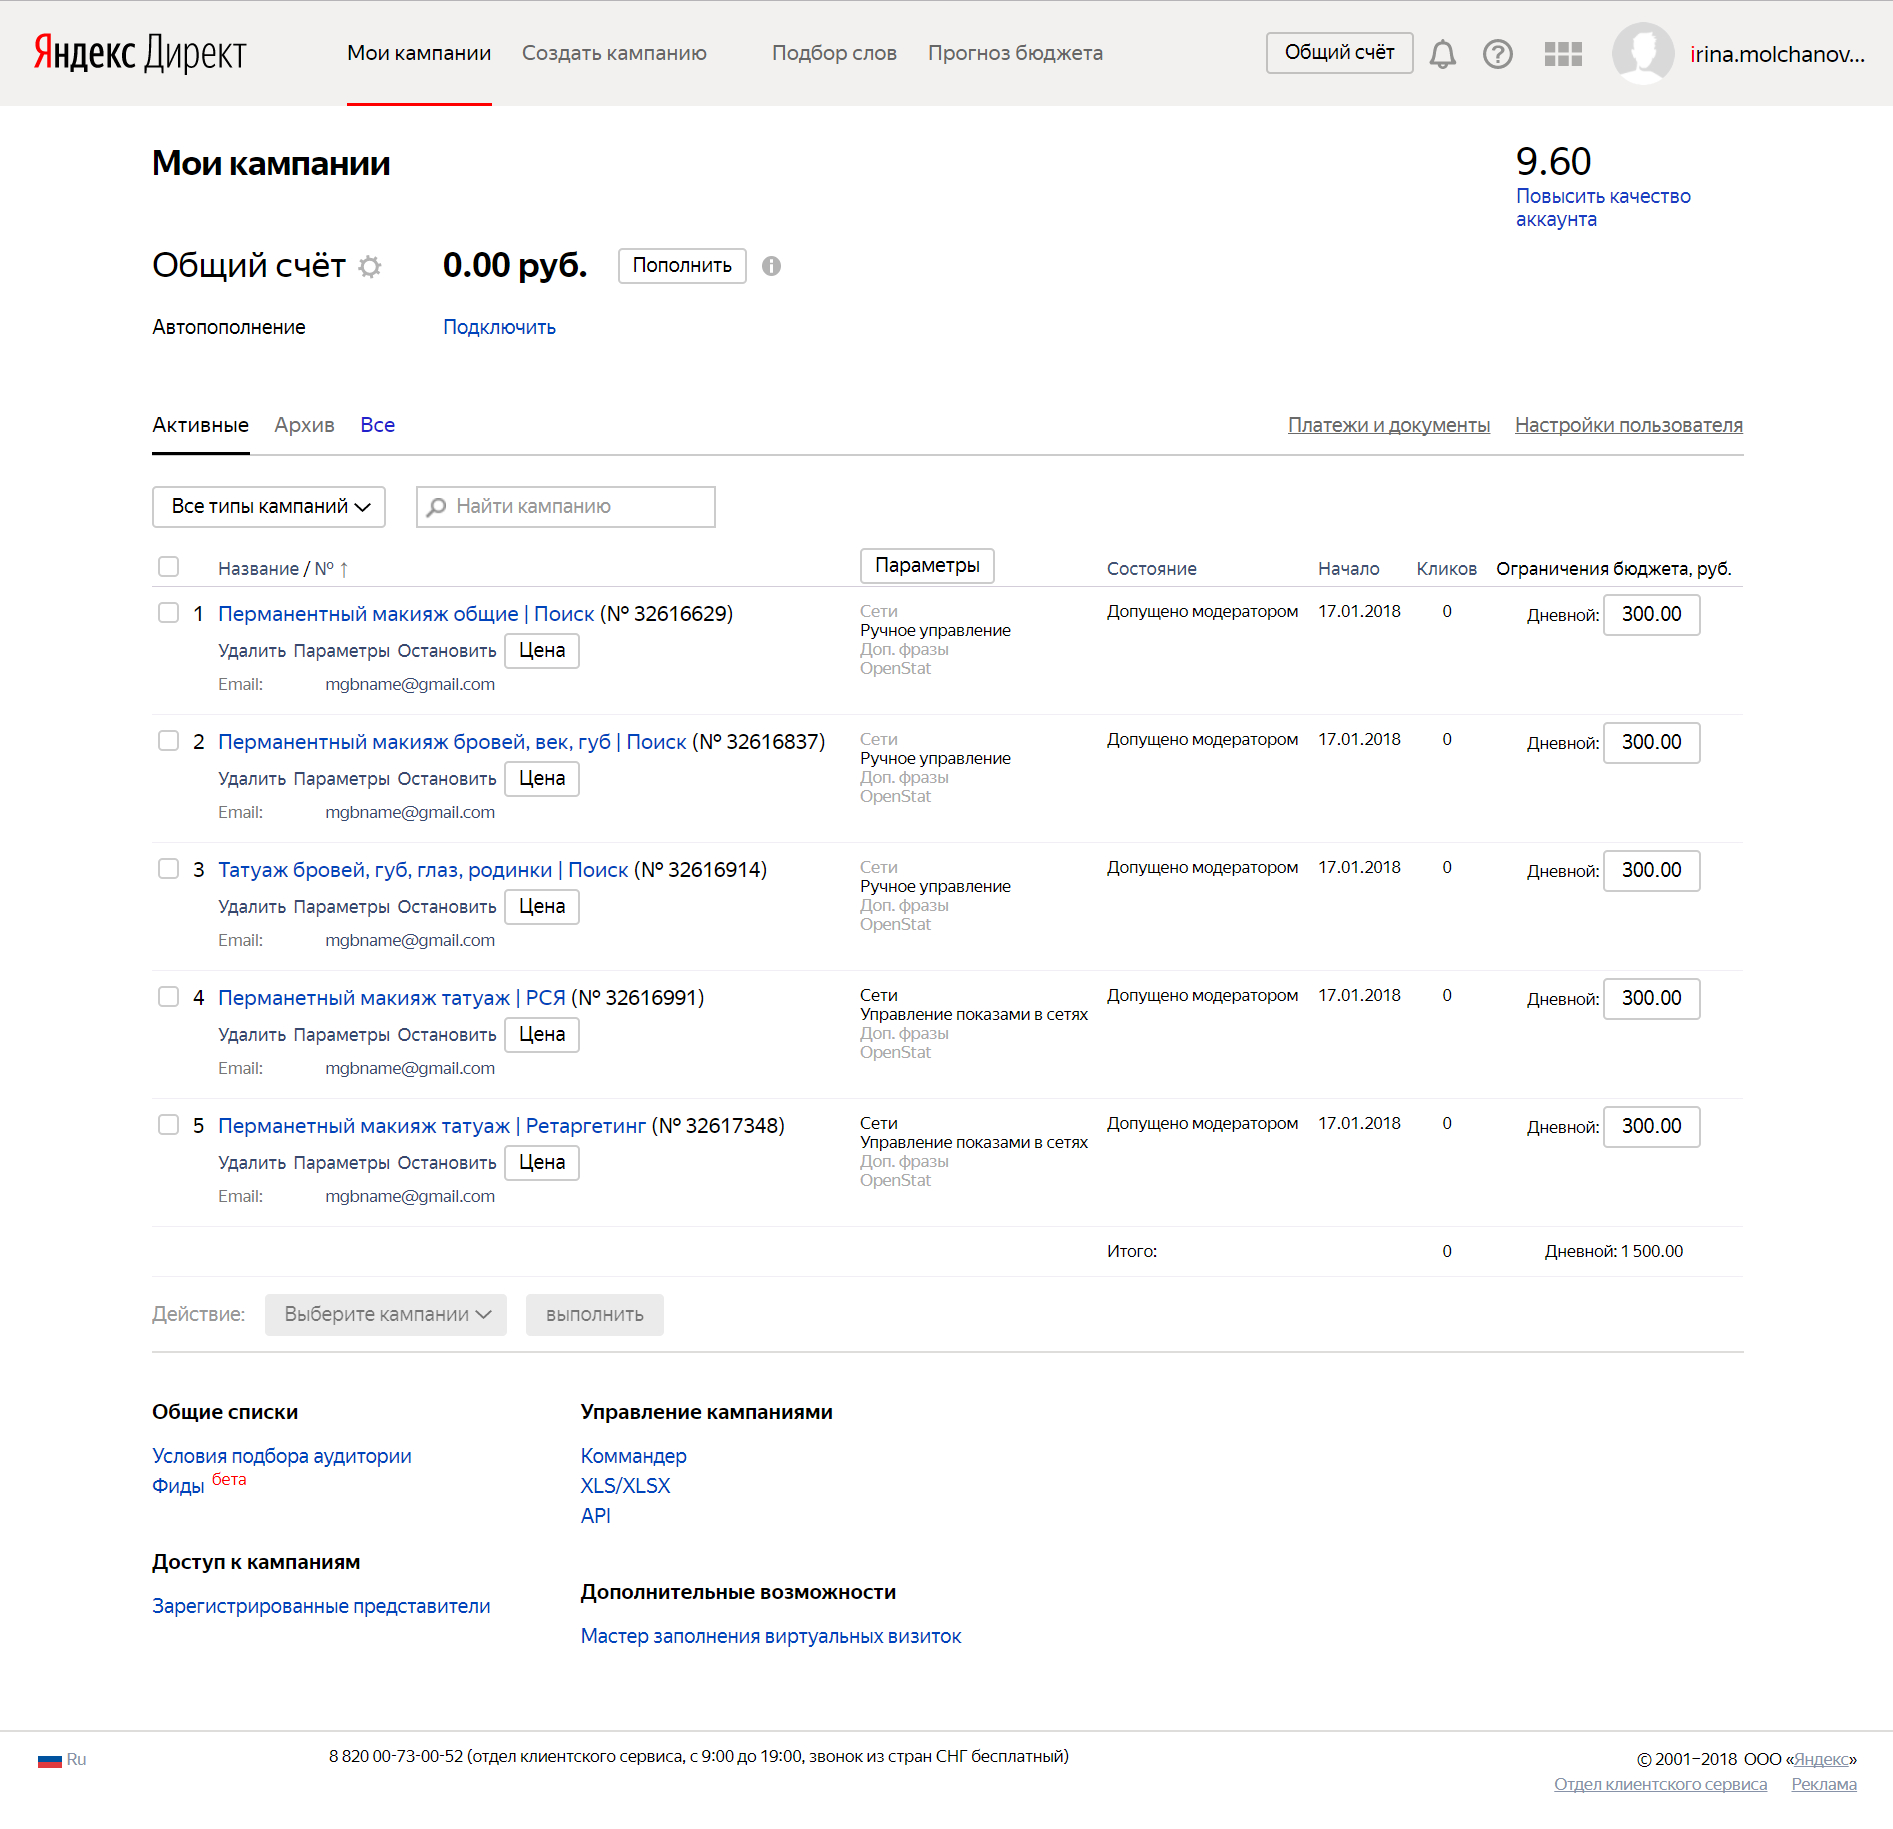Viewport: 1893px width, 1829px height.
Task: Open campaign Татуаж бровей, губ, глаз, родинки
Action: (x=423, y=870)
